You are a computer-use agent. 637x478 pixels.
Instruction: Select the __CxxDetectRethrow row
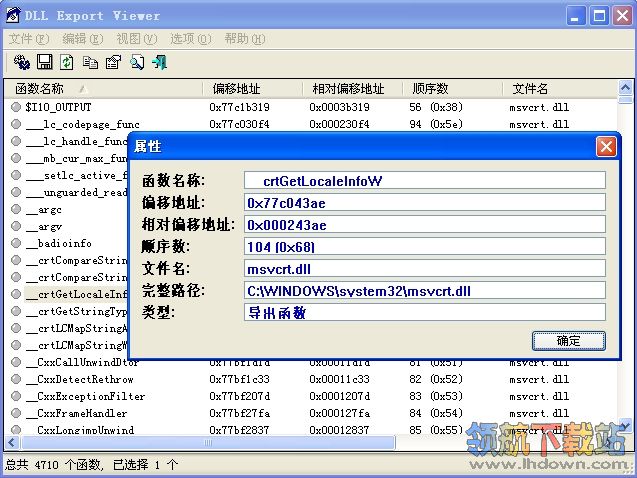pos(311,379)
